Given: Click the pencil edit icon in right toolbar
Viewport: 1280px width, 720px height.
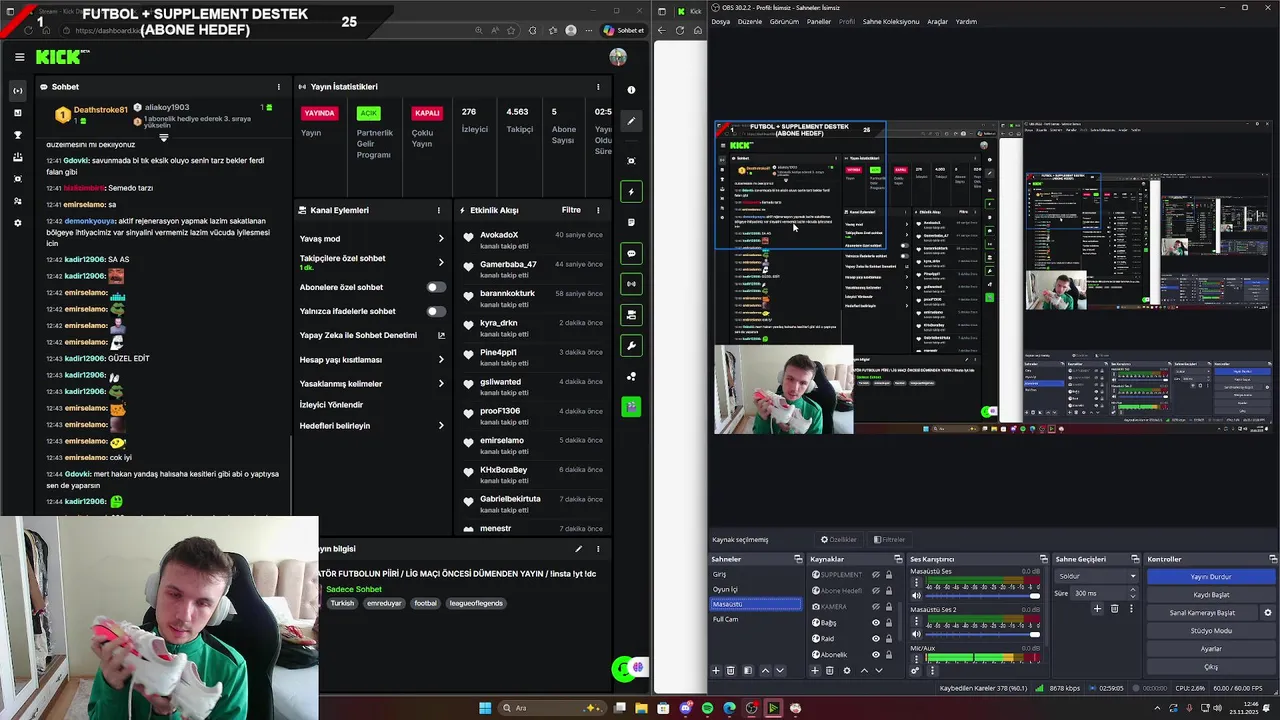Looking at the screenshot, I should click(x=631, y=121).
